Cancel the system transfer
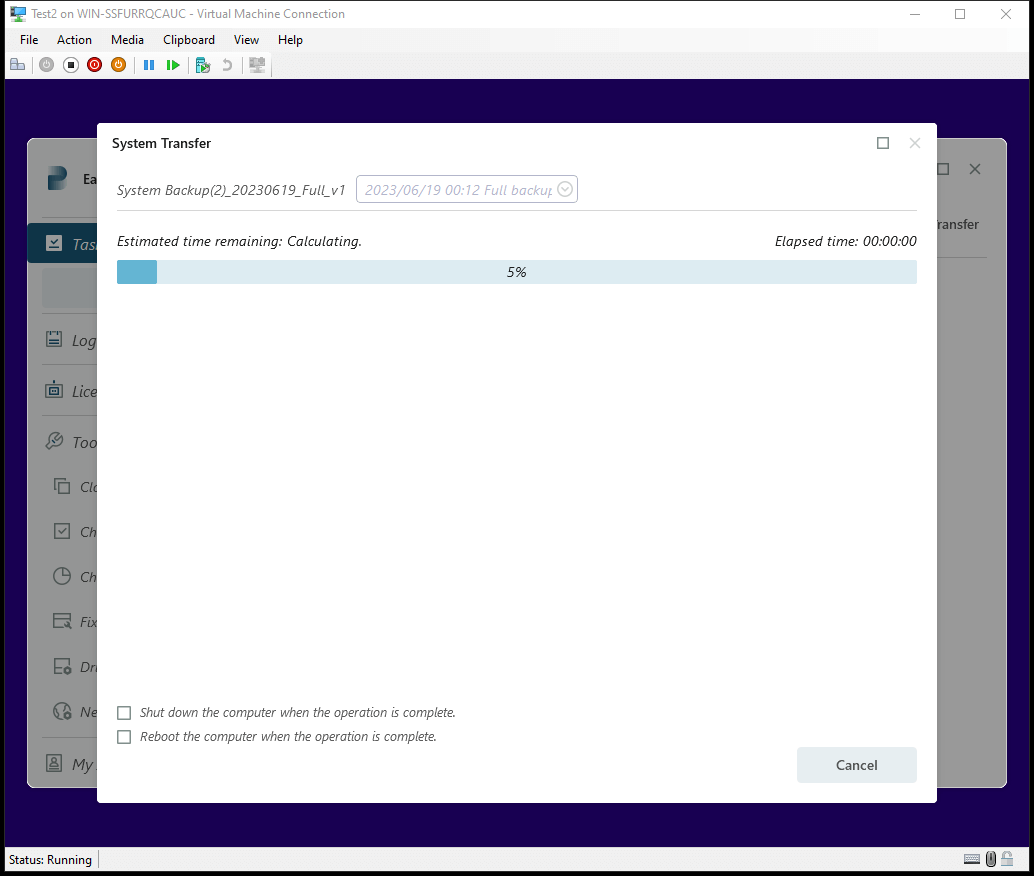Image resolution: width=1034 pixels, height=876 pixels. (x=857, y=765)
